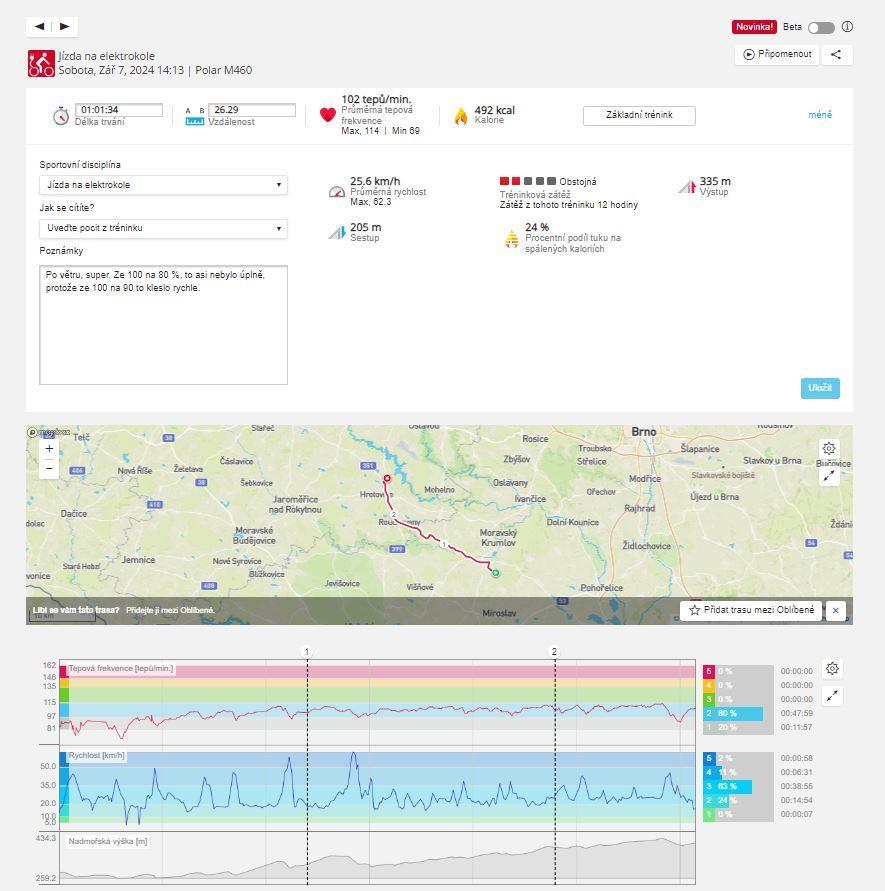
Task: Open the 'Jak se cítíte?' dropdown
Action: point(163,228)
